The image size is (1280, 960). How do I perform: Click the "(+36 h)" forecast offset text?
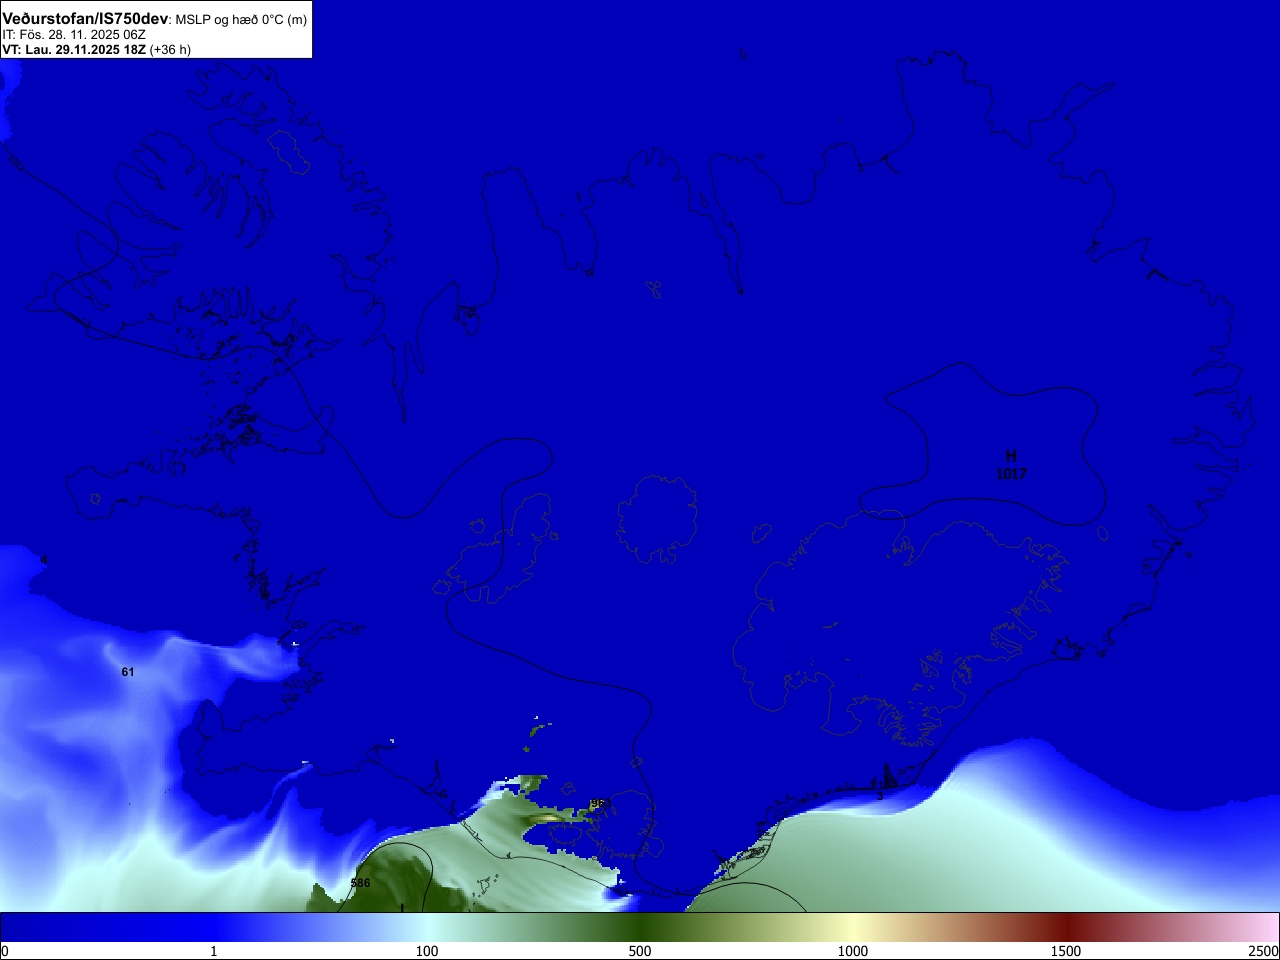click(x=170, y=49)
